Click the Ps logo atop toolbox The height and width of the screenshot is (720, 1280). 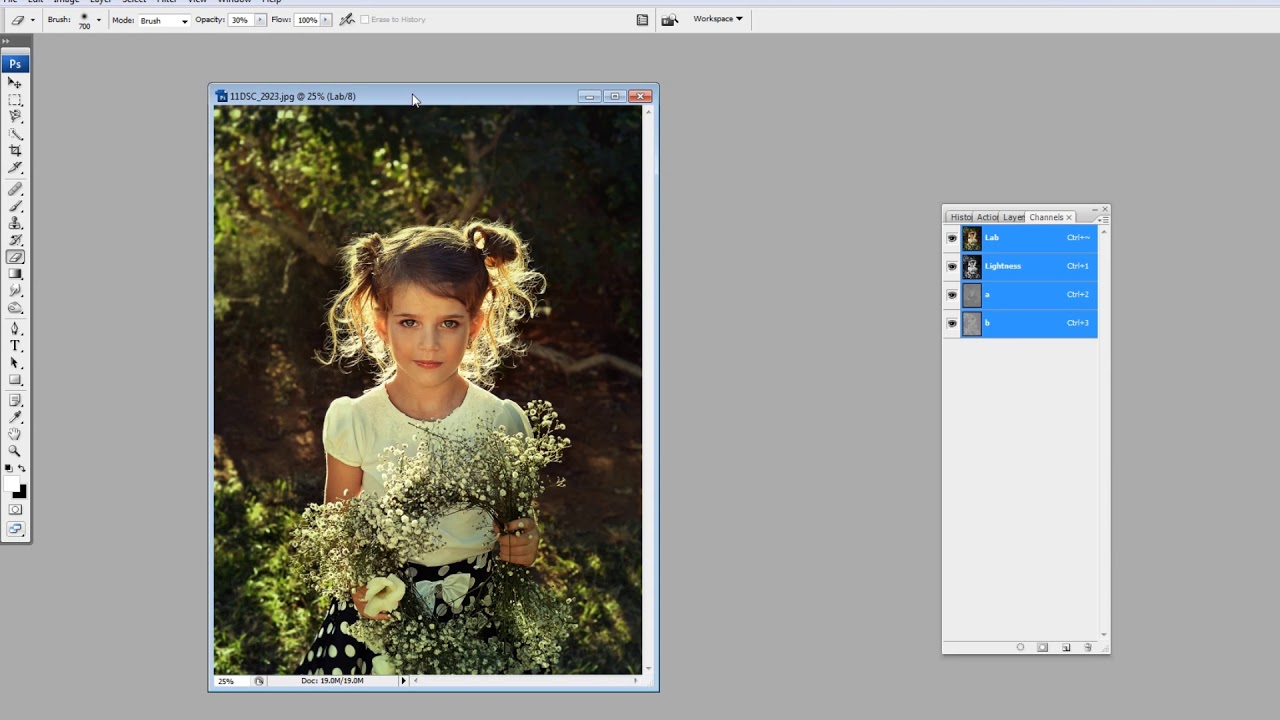(15, 64)
